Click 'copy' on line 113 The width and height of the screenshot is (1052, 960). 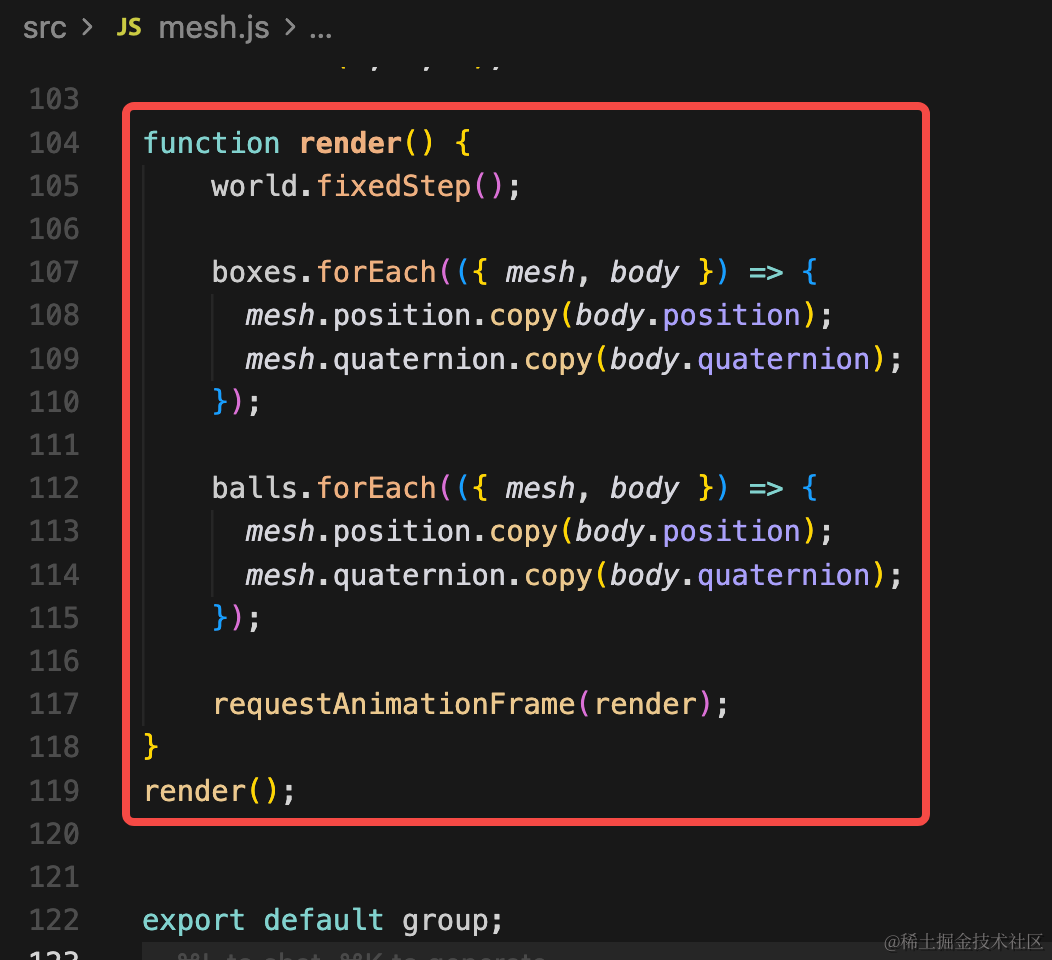click(x=523, y=532)
